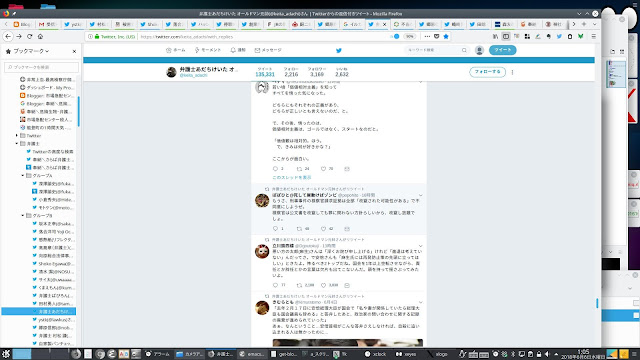Image resolution: width=640 pixels, height=360 pixels.
Task: Open the page actions three-dot menu
Action: pyautogui.click(x=427, y=36)
